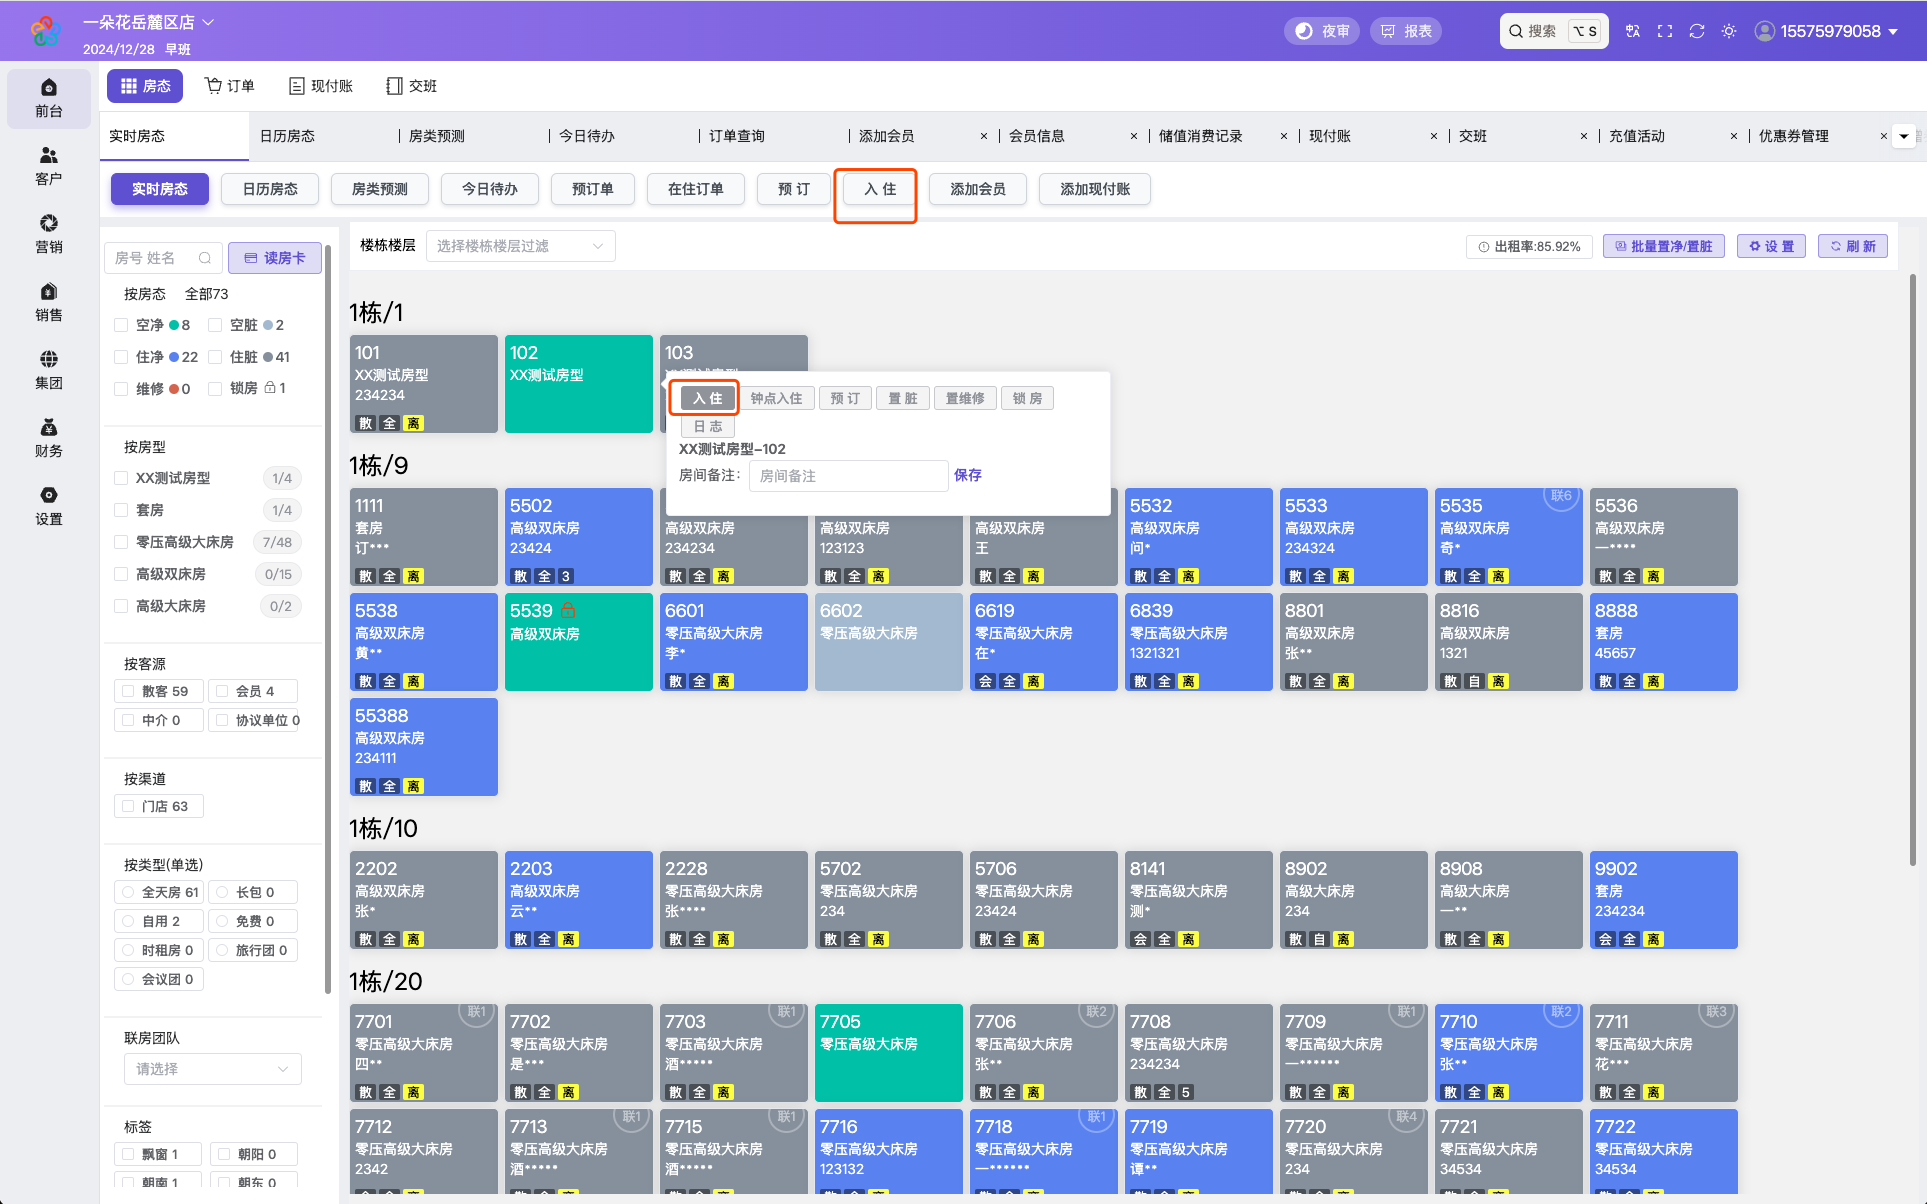The width and height of the screenshot is (1927, 1204).
Task: Click the 搜索 search box in header
Action: (x=1554, y=31)
